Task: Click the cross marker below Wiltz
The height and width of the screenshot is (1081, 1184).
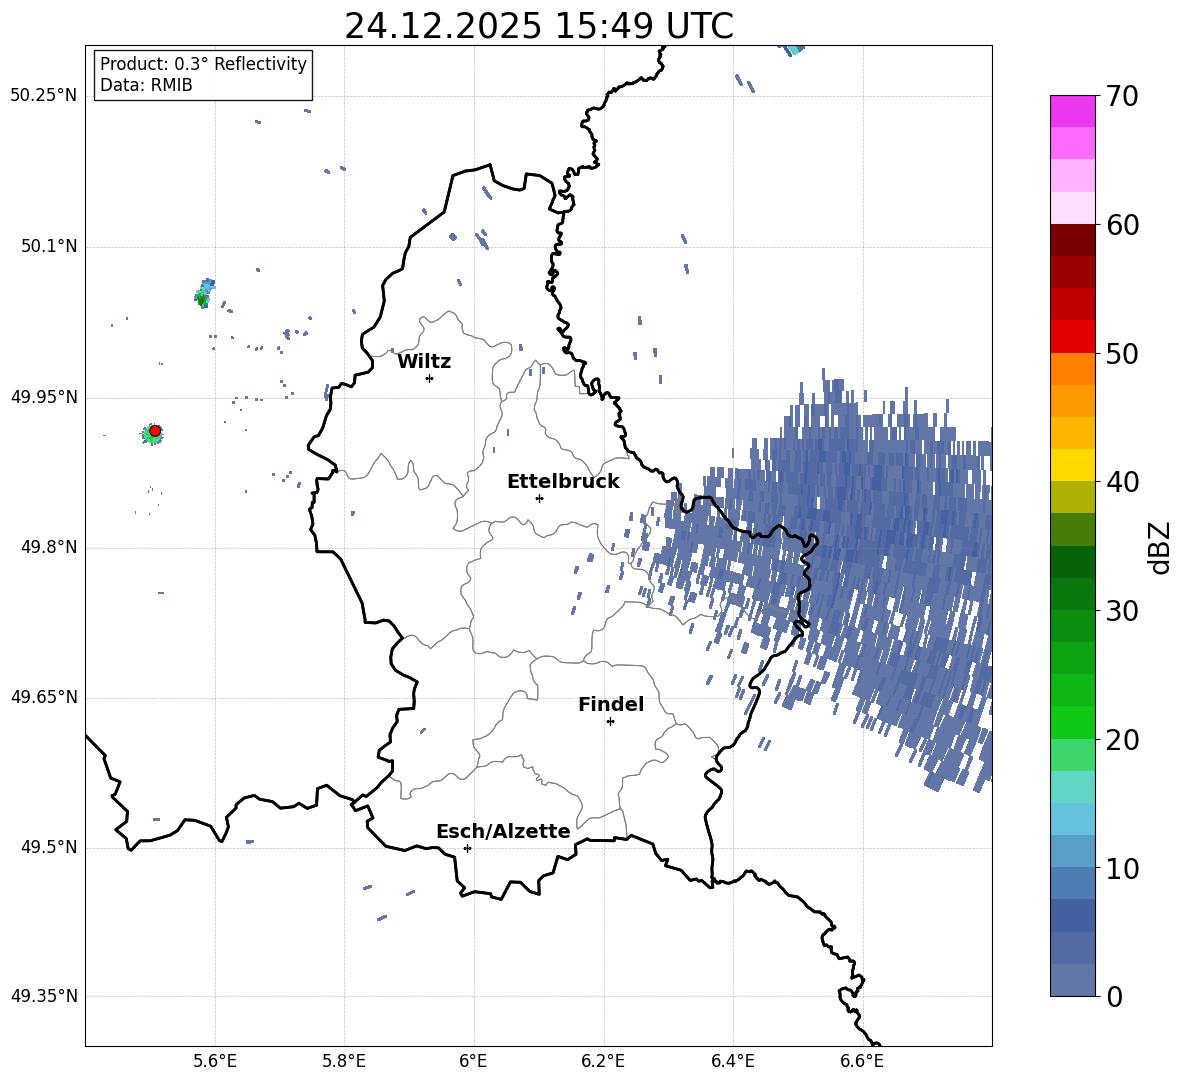Action: (x=429, y=378)
